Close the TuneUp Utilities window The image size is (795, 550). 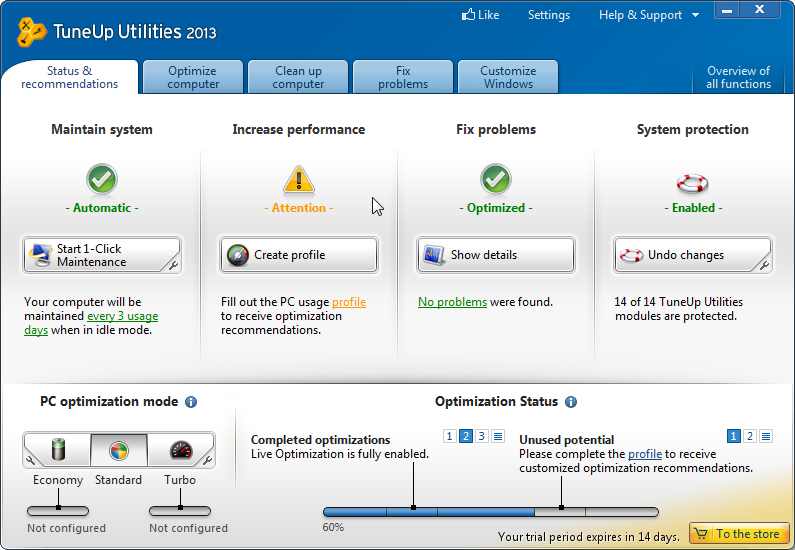pos(760,10)
